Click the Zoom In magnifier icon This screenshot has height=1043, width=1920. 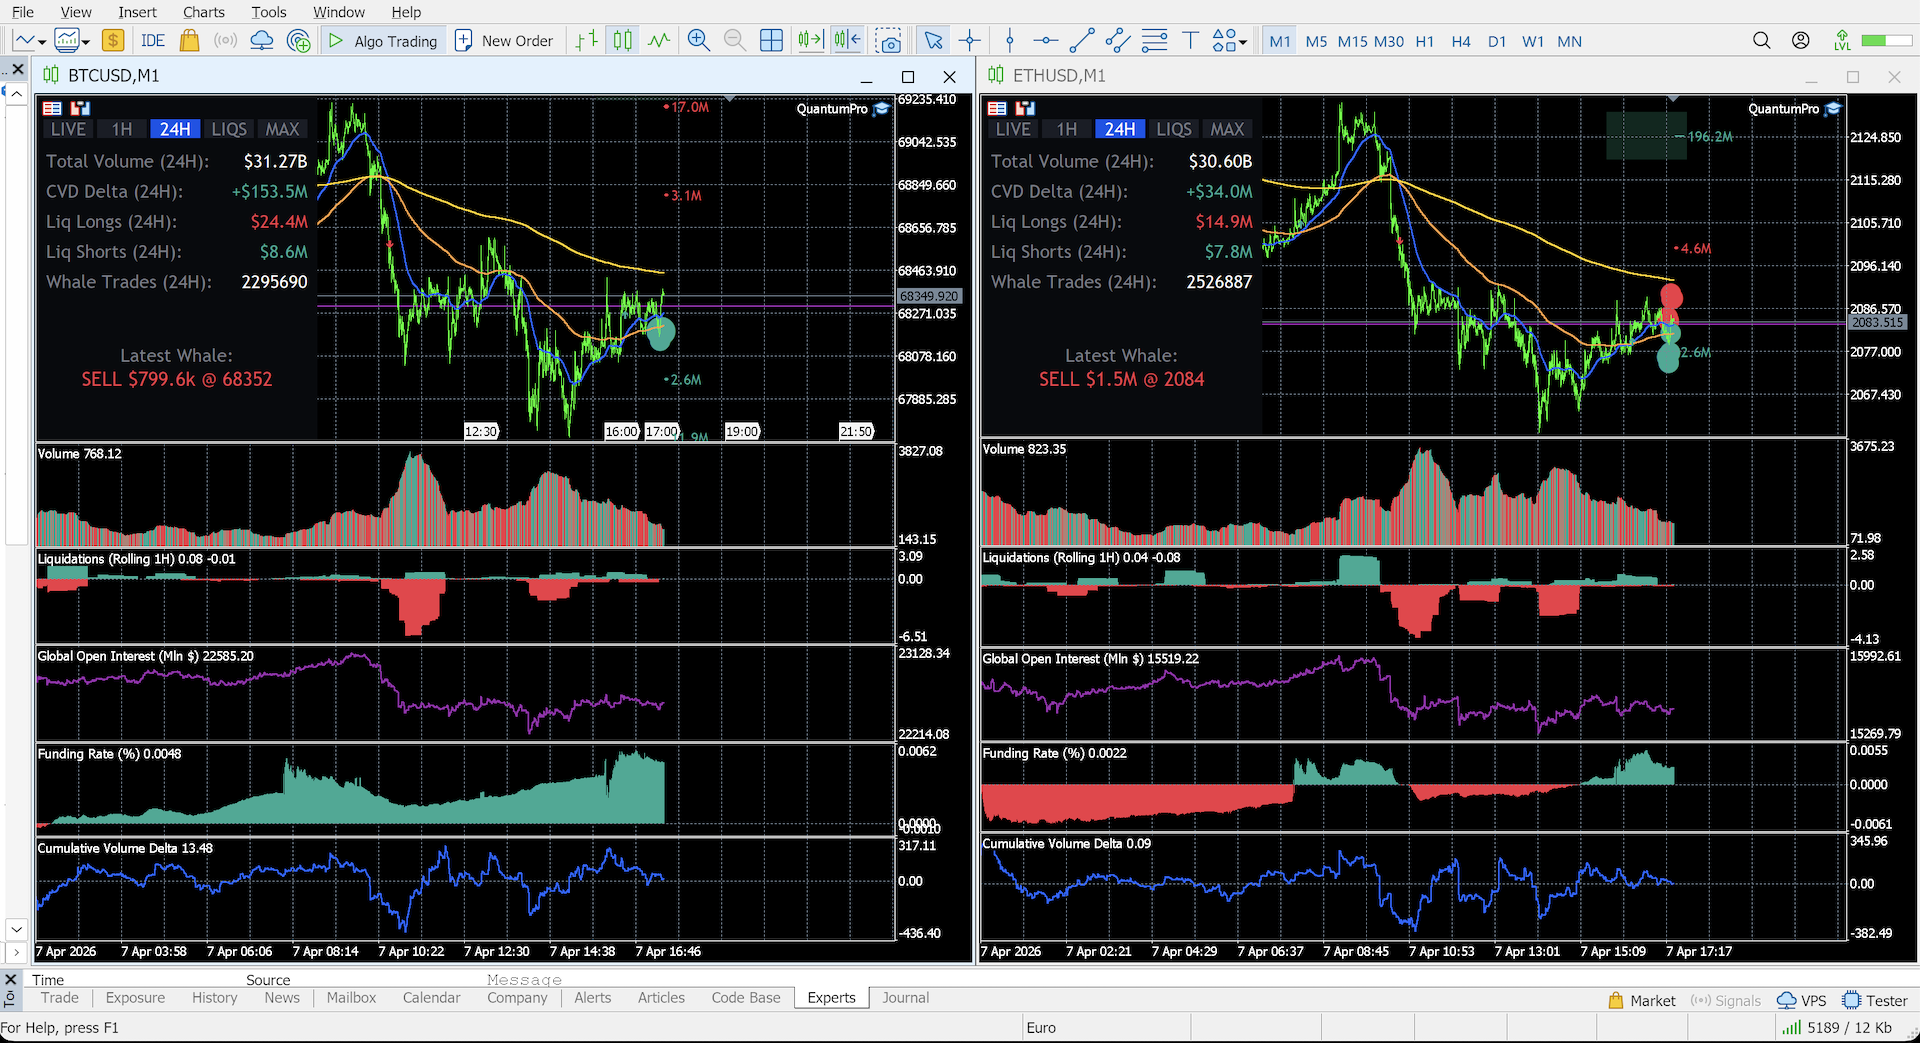click(x=699, y=41)
